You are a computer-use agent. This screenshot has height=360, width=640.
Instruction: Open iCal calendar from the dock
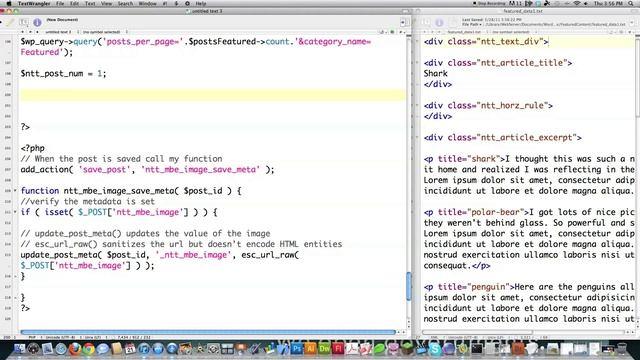pos(130,349)
